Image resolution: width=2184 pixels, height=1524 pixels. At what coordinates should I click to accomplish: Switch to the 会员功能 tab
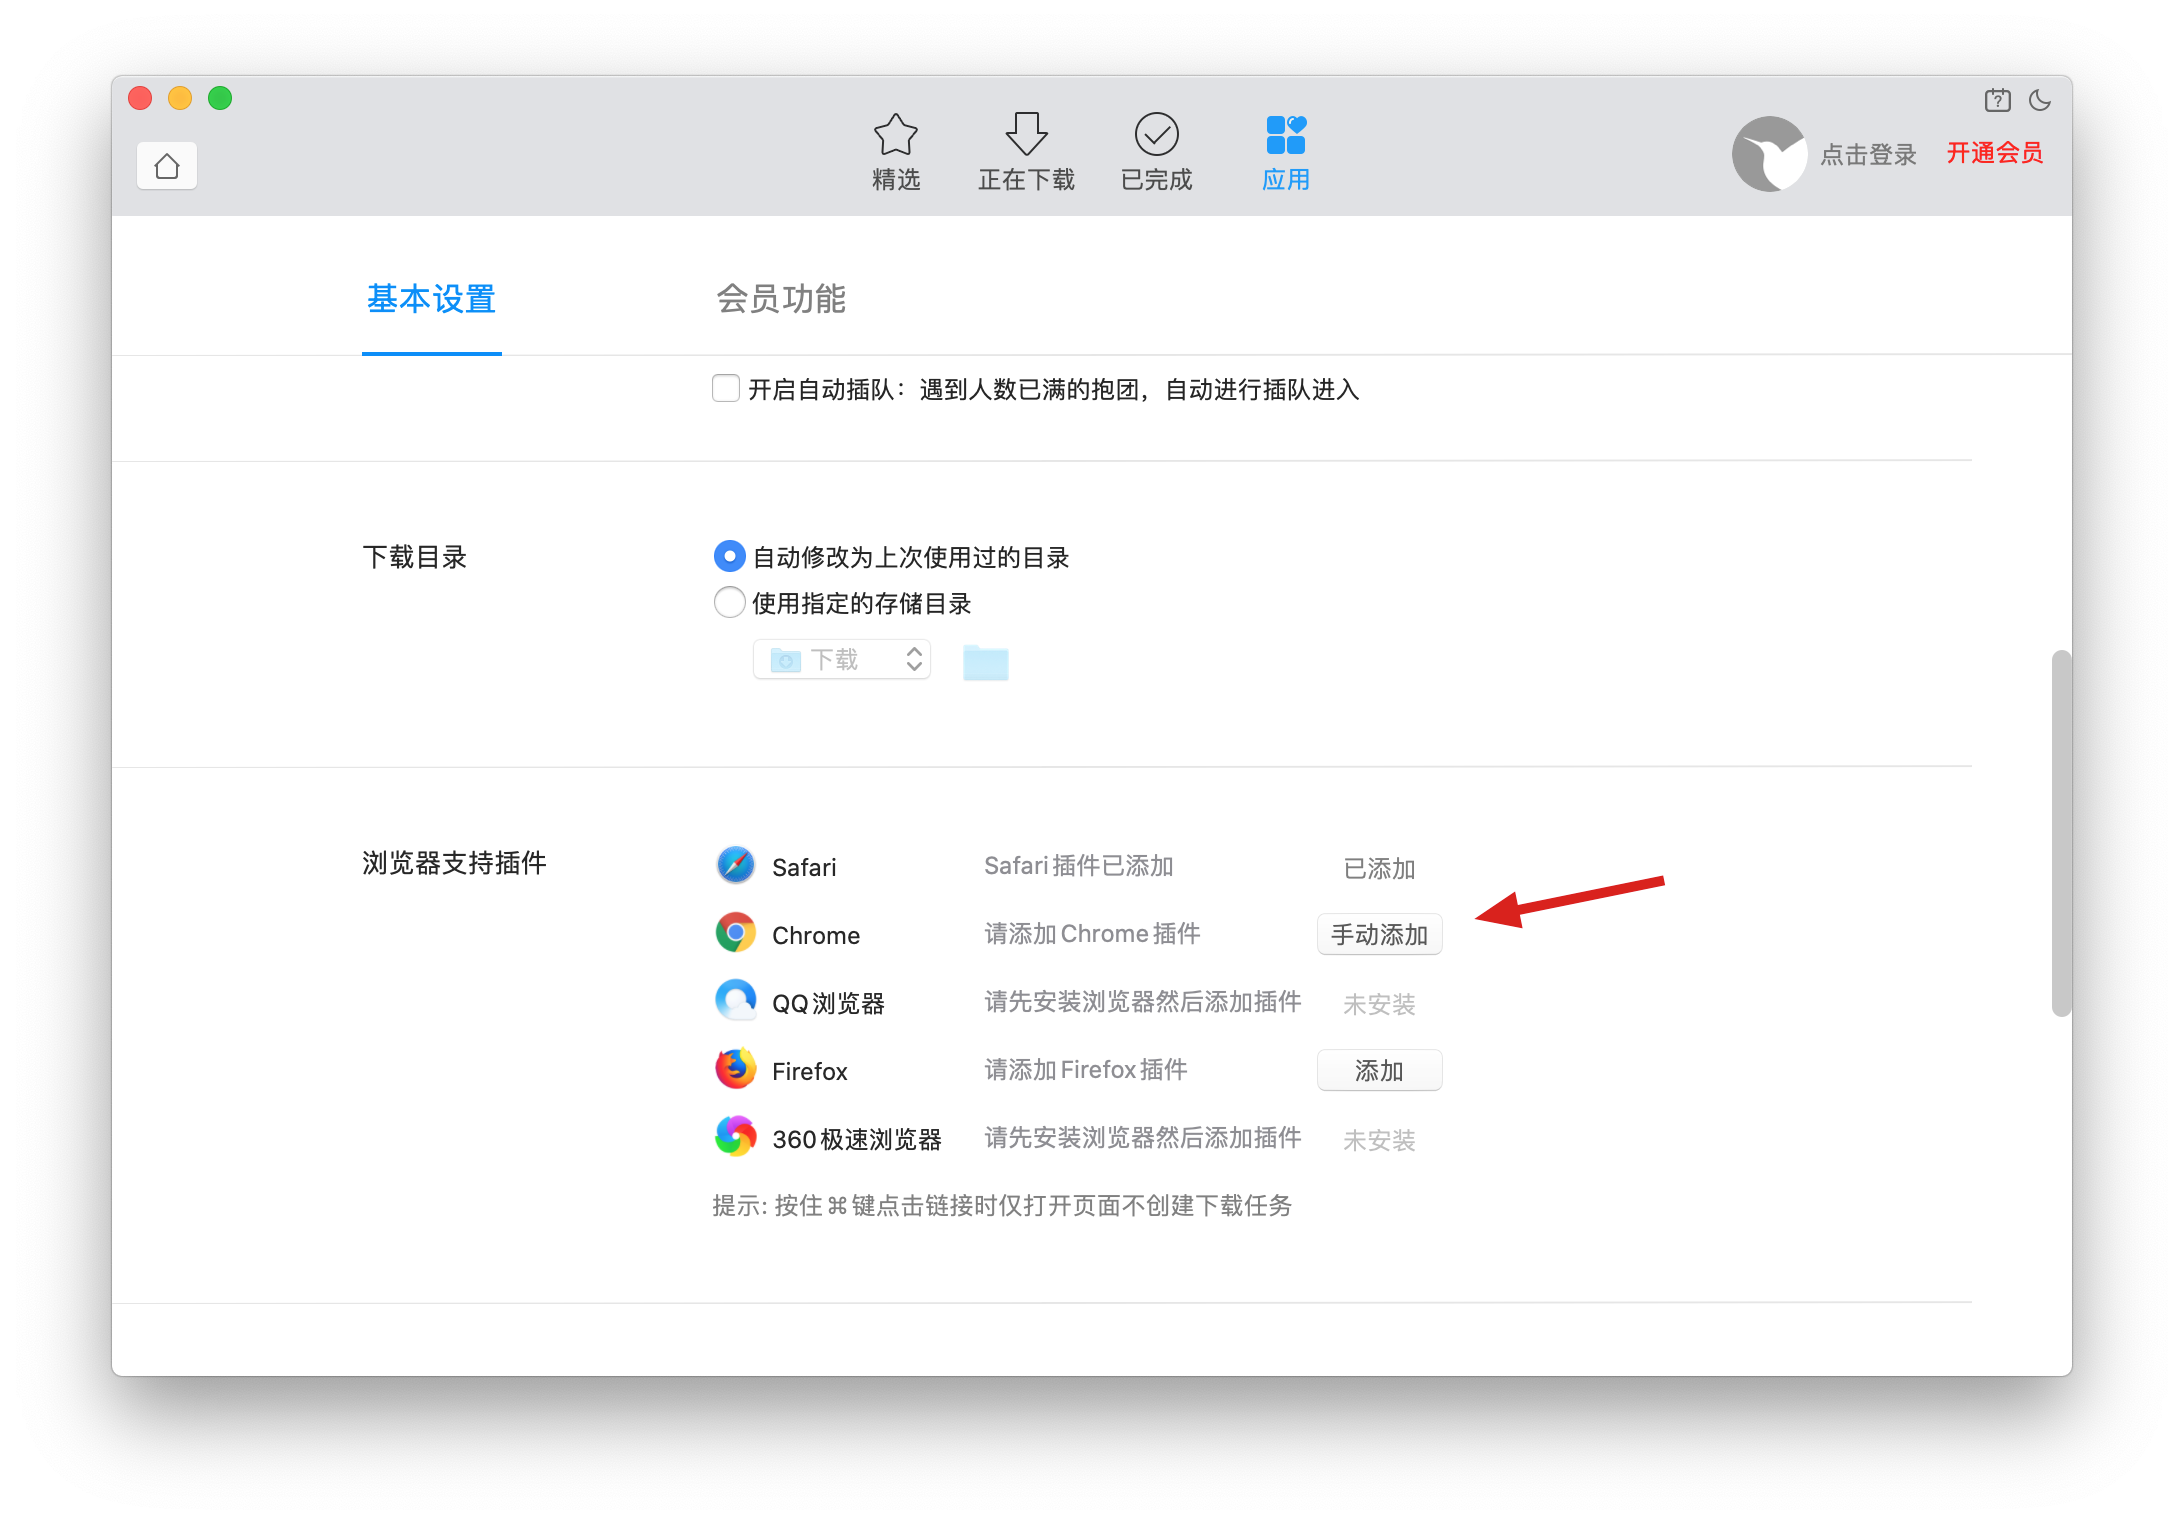pyautogui.click(x=781, y=299)
